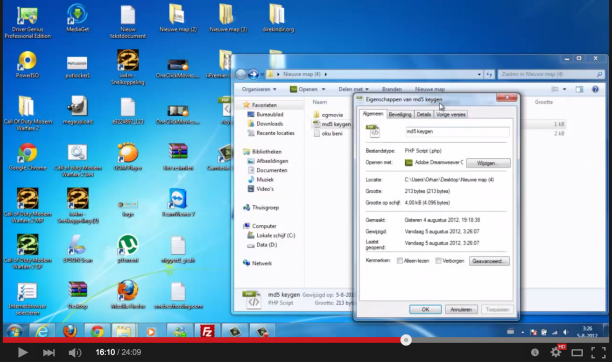Open the EPSON Scan desktop shortcut
The height and width of the screenshot is (362, 612).
[x=77, y=249]
